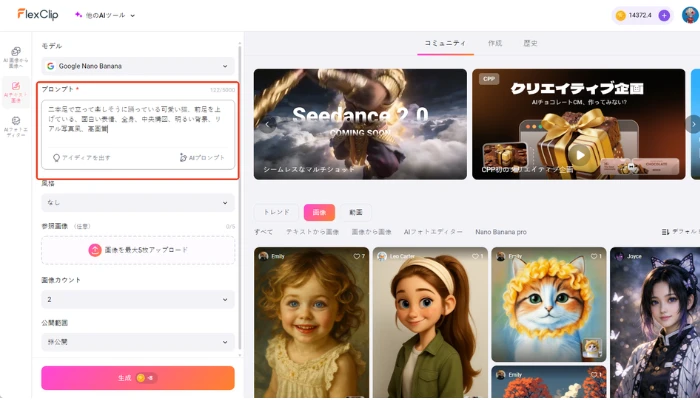The image size is (700, 400).
Task: Open the Seedance 2.0 banner
Action: 360,124
